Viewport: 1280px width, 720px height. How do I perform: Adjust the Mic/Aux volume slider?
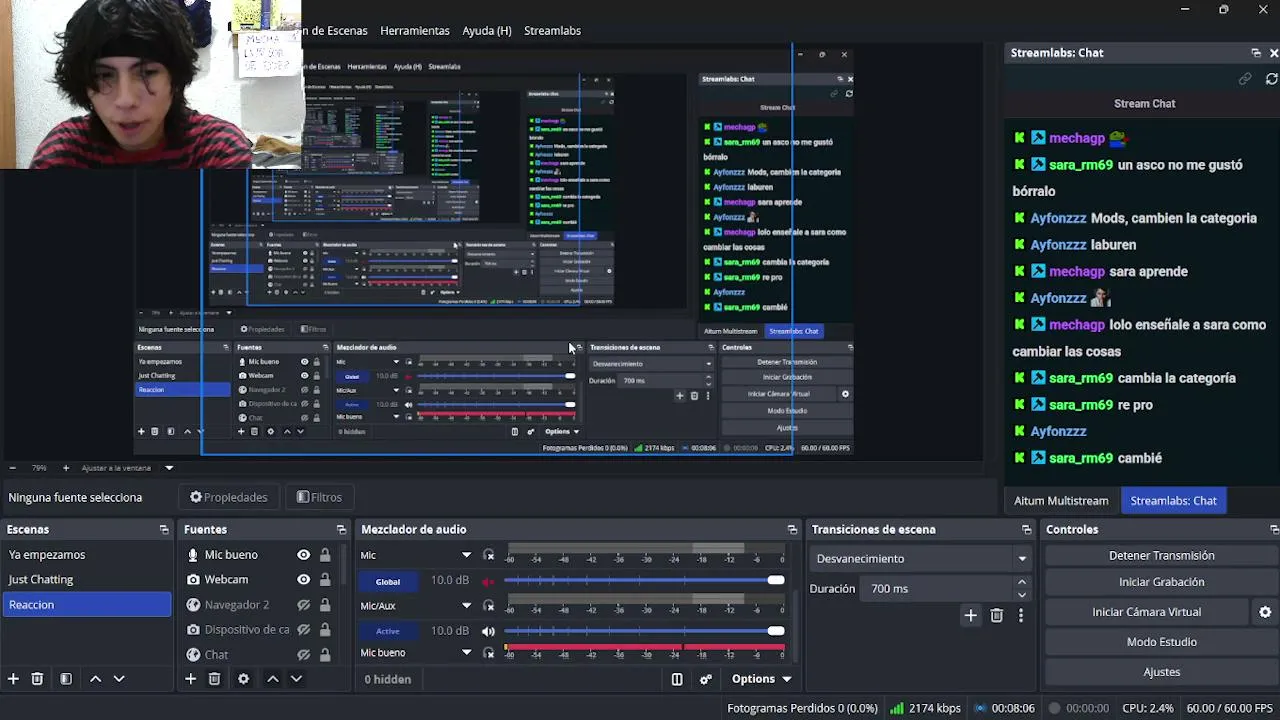(x=644, y=630)
